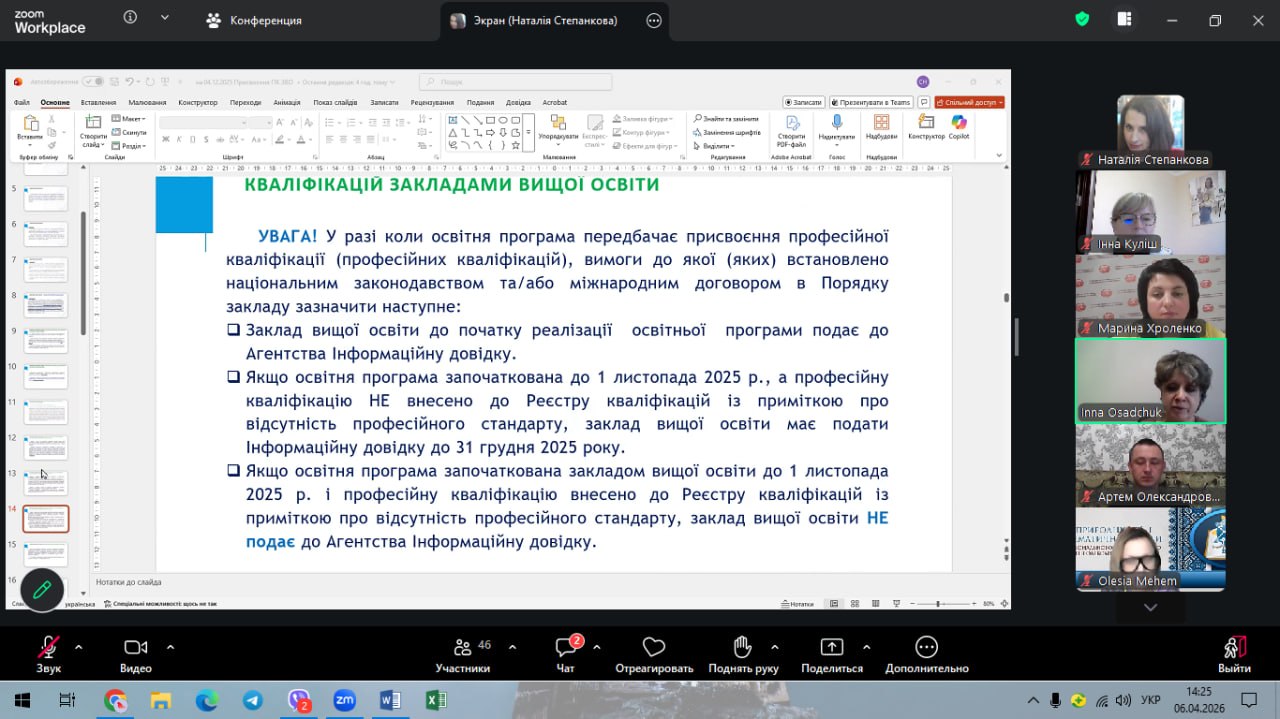
Task: Open Zoom info icon near Workplace logo
Action: click(x=130, y=18)
